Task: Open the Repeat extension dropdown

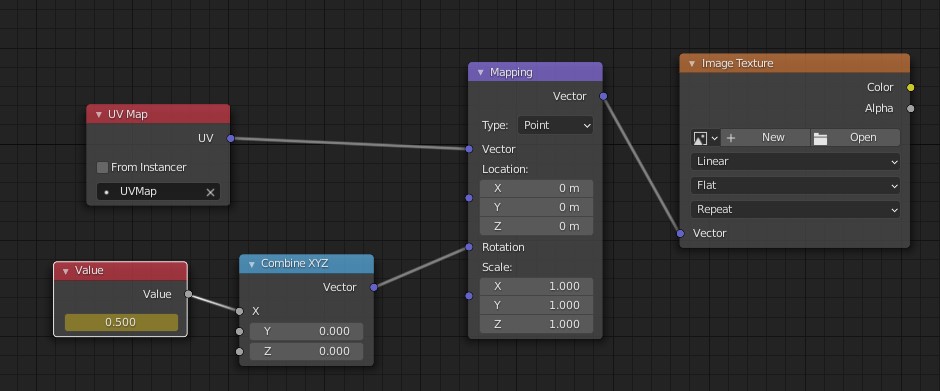Action: click(796, 209)
